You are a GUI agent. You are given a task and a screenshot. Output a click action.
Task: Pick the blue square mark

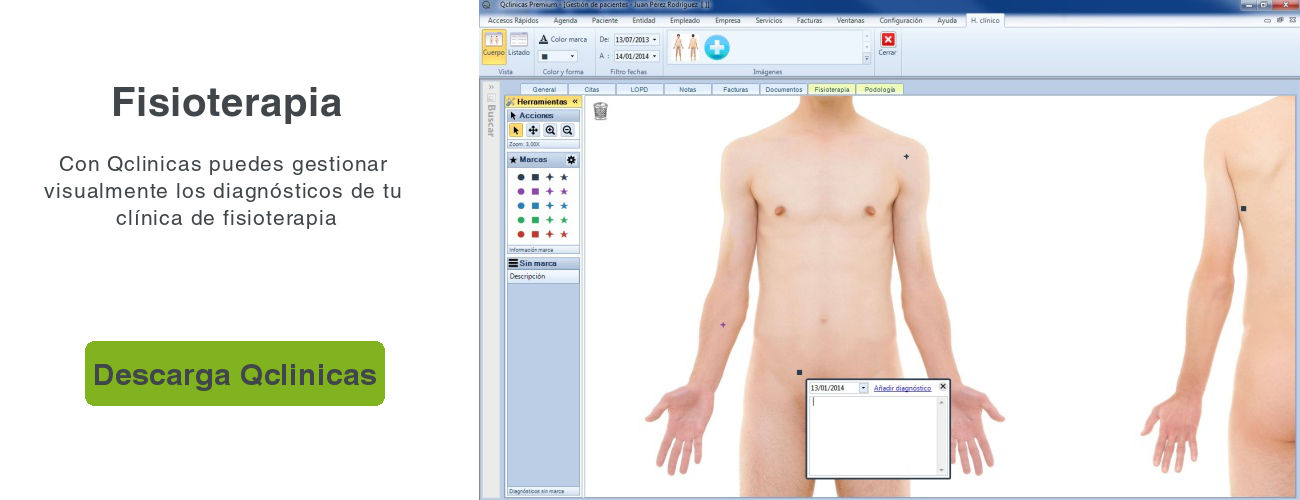535,205
